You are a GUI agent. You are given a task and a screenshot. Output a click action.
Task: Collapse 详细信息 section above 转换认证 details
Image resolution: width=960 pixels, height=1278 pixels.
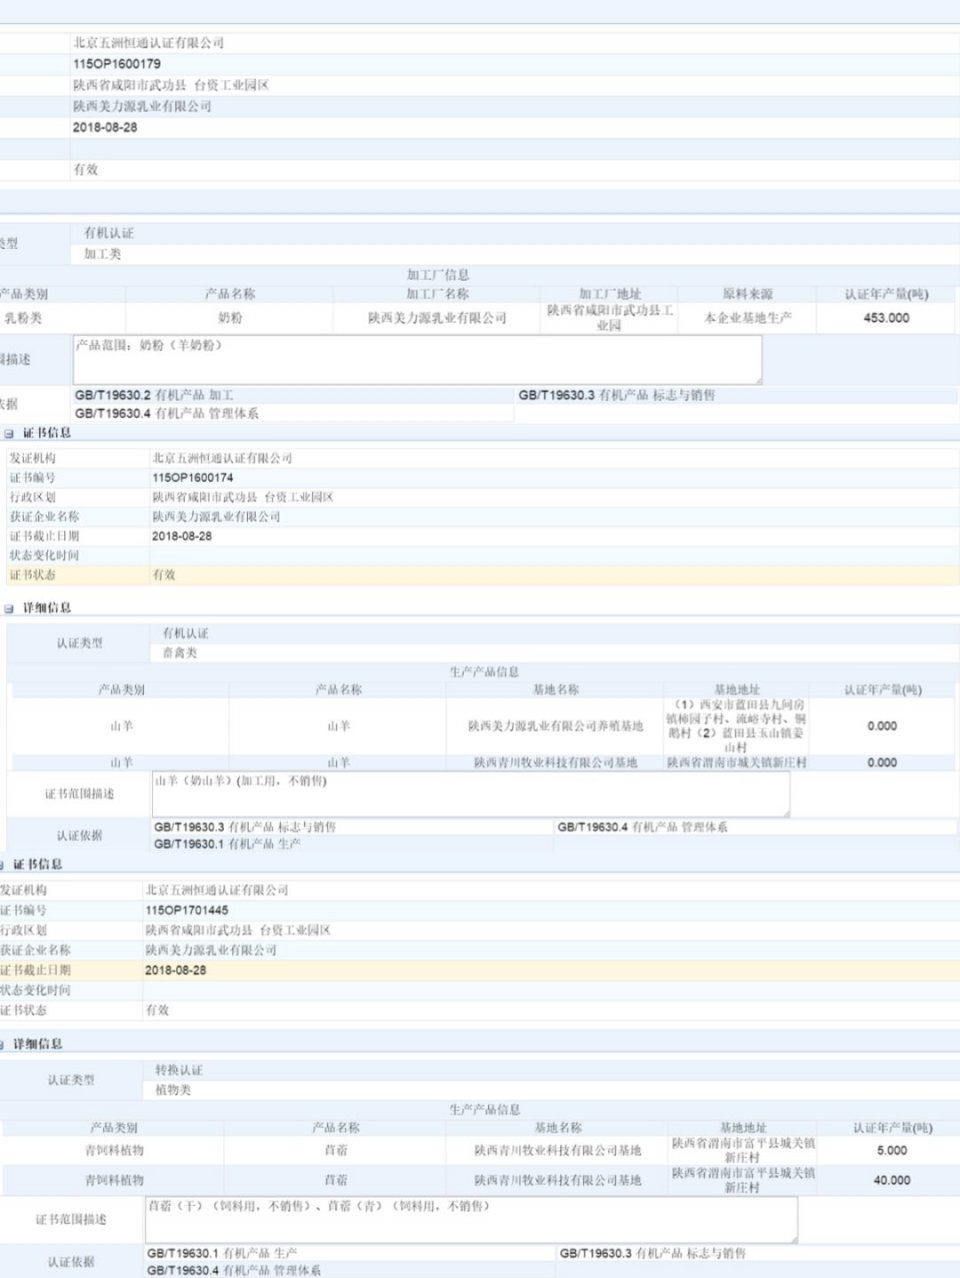click(x=3, y=1044)
